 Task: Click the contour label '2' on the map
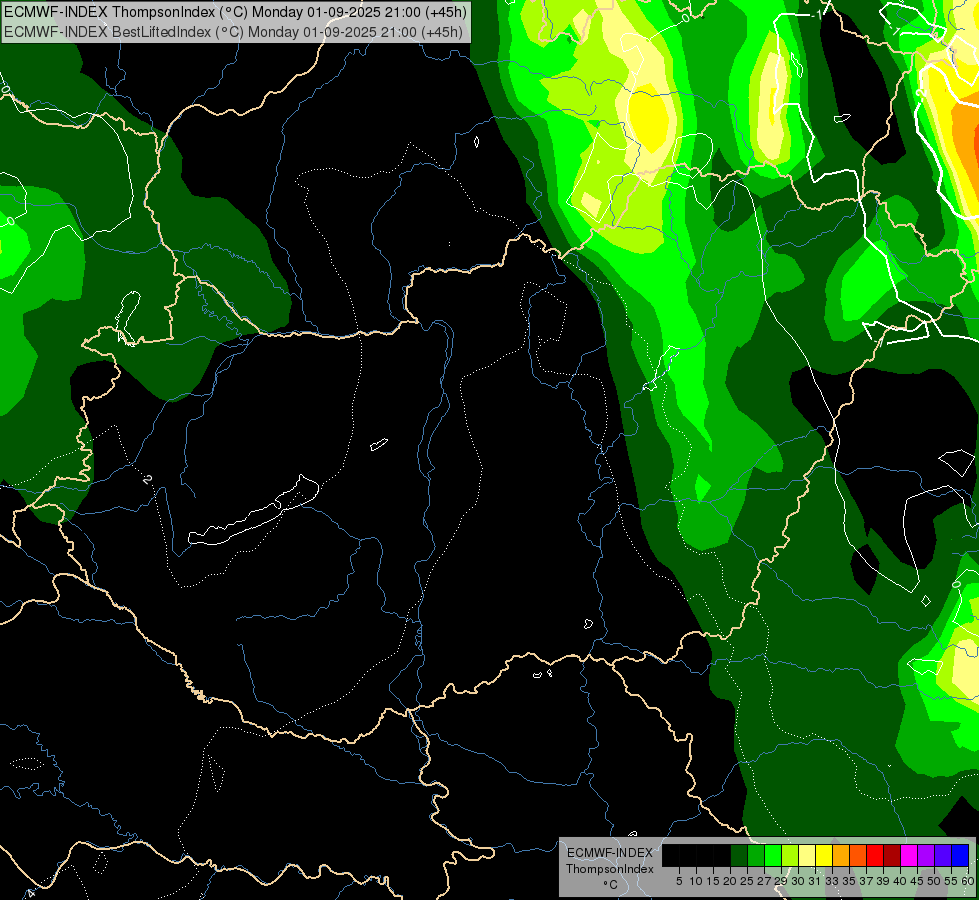(x=147, y=479)
